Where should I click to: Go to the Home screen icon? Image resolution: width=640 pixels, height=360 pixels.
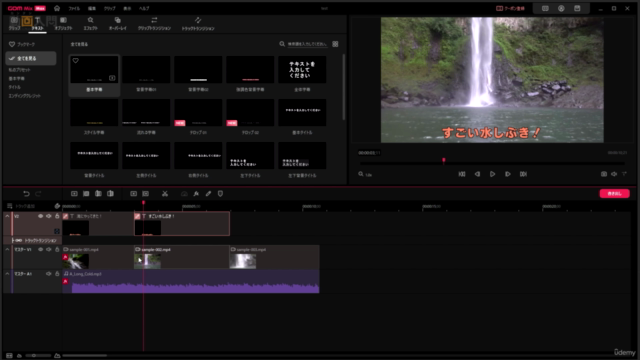point(57,8)
